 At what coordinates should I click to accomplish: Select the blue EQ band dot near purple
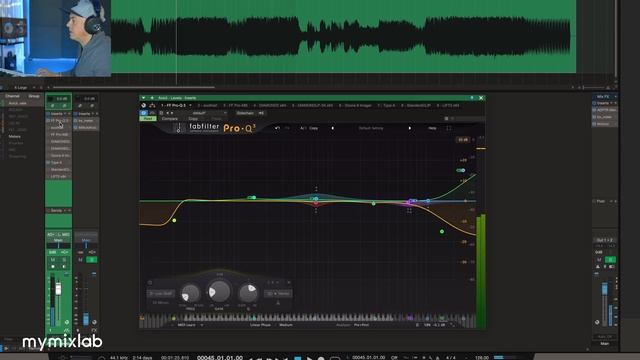tap(428, 201)
